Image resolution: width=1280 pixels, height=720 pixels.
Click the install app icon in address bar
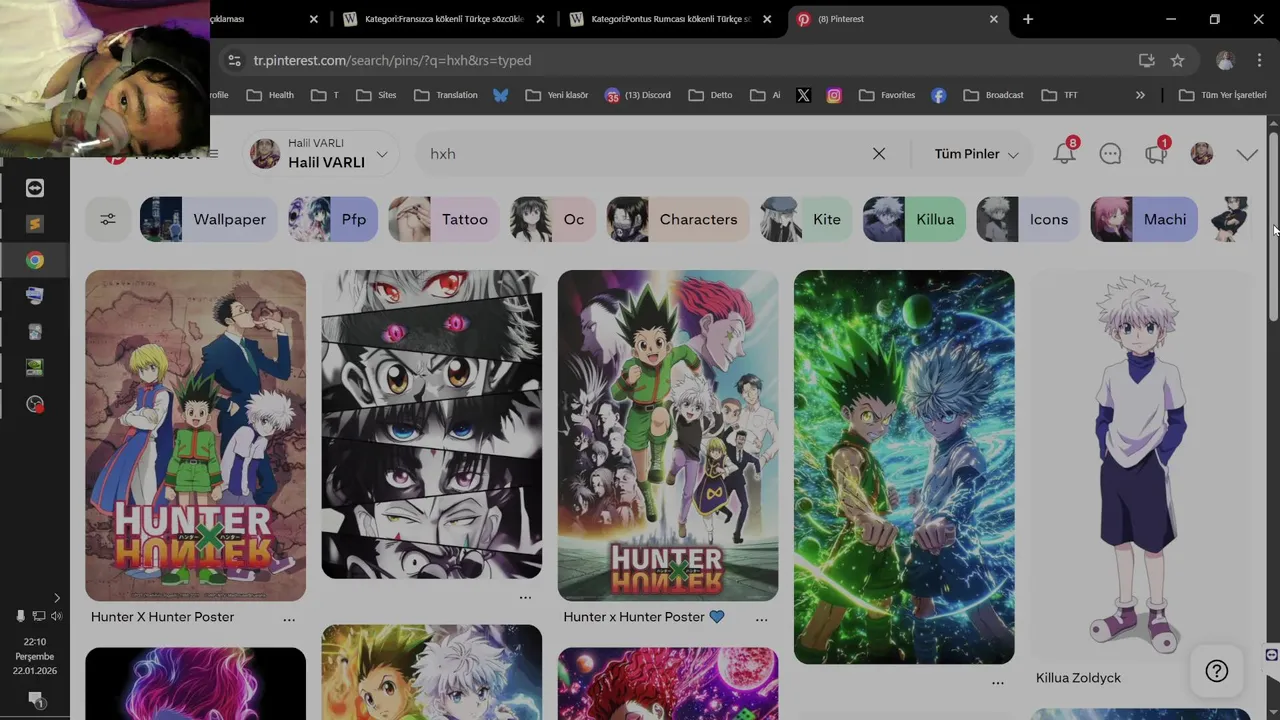(x=1147, y=60)
